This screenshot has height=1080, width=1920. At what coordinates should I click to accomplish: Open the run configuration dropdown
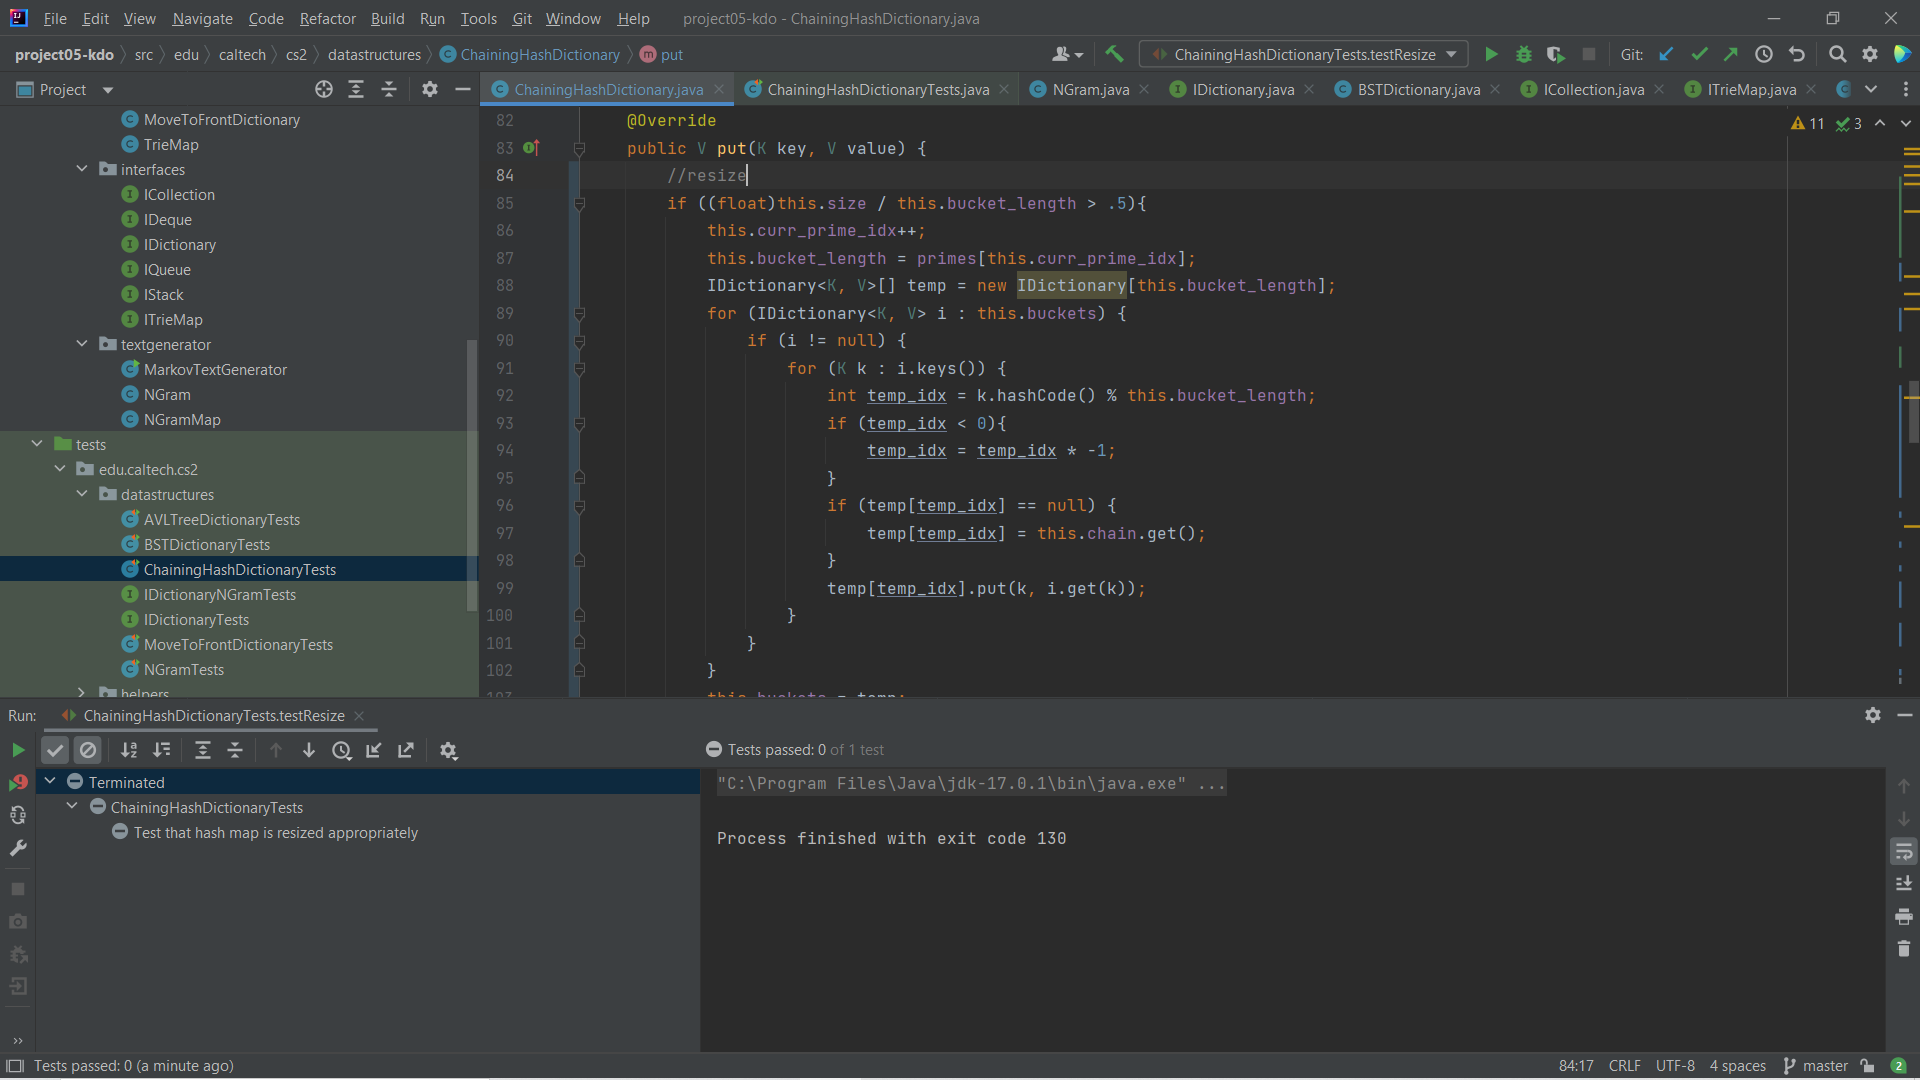(x=1451, y=54)
